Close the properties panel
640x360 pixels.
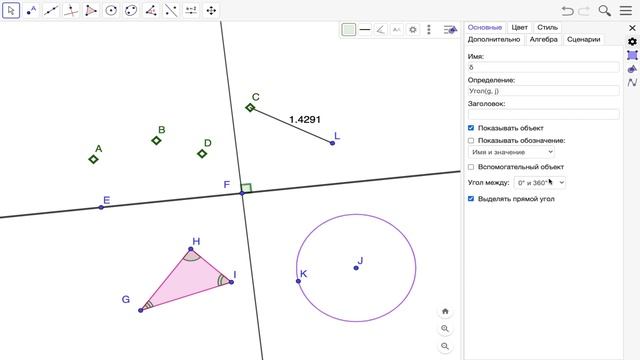coord(632,28)
